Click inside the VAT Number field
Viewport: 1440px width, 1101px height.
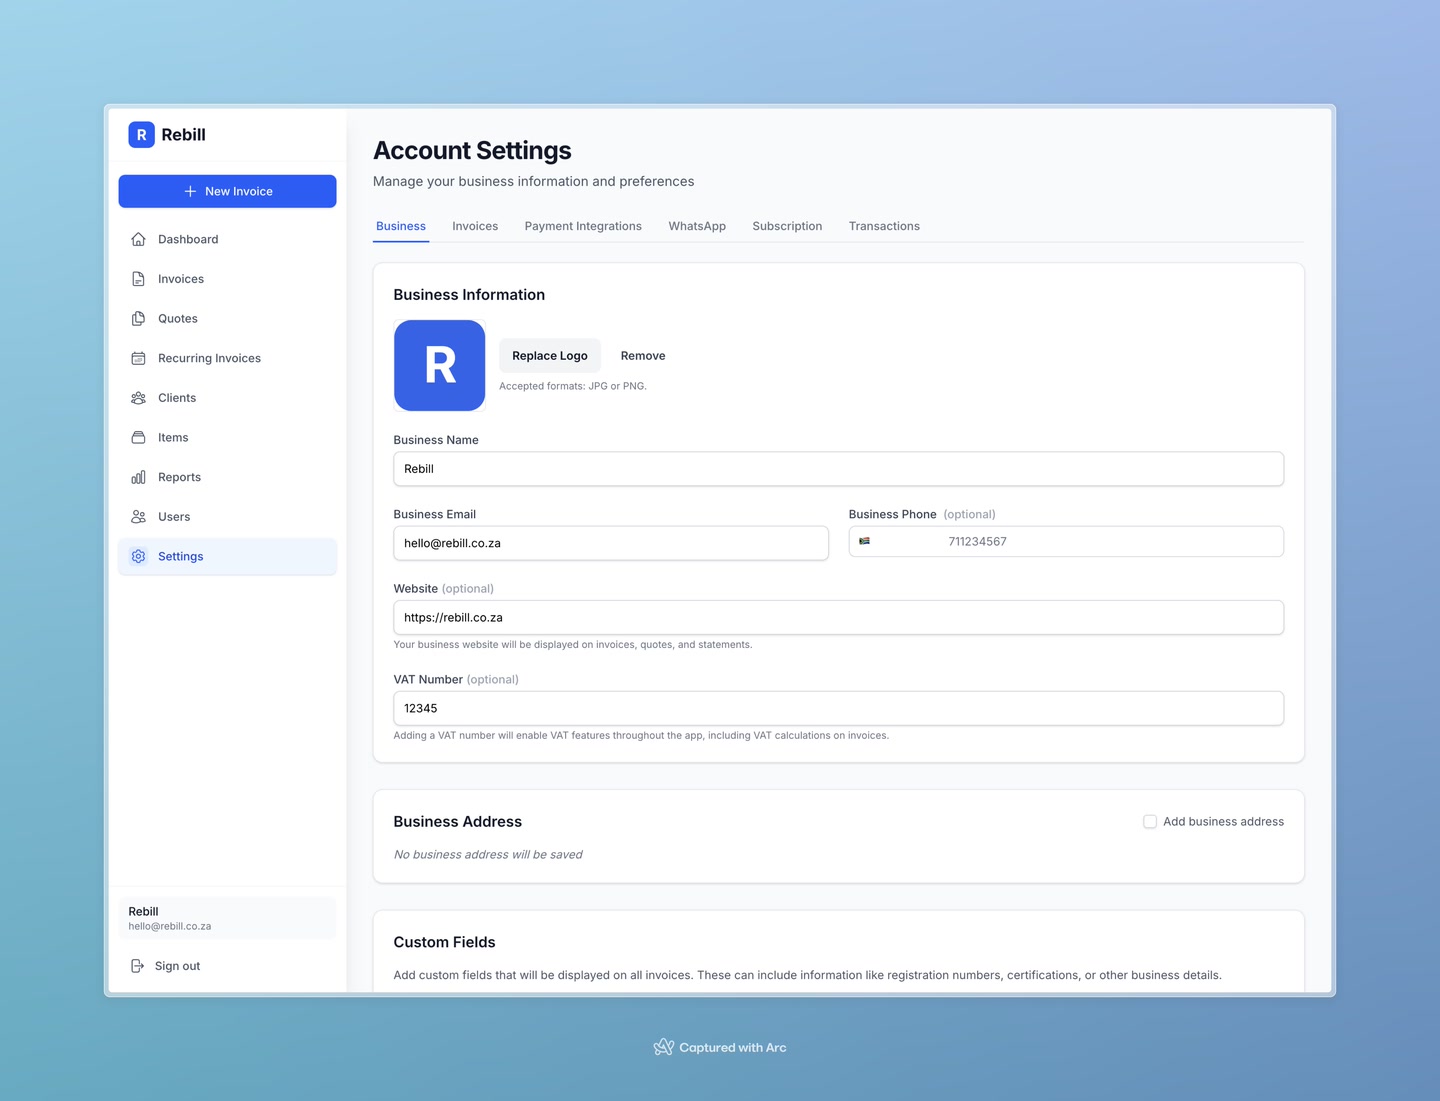click(838, 708)
